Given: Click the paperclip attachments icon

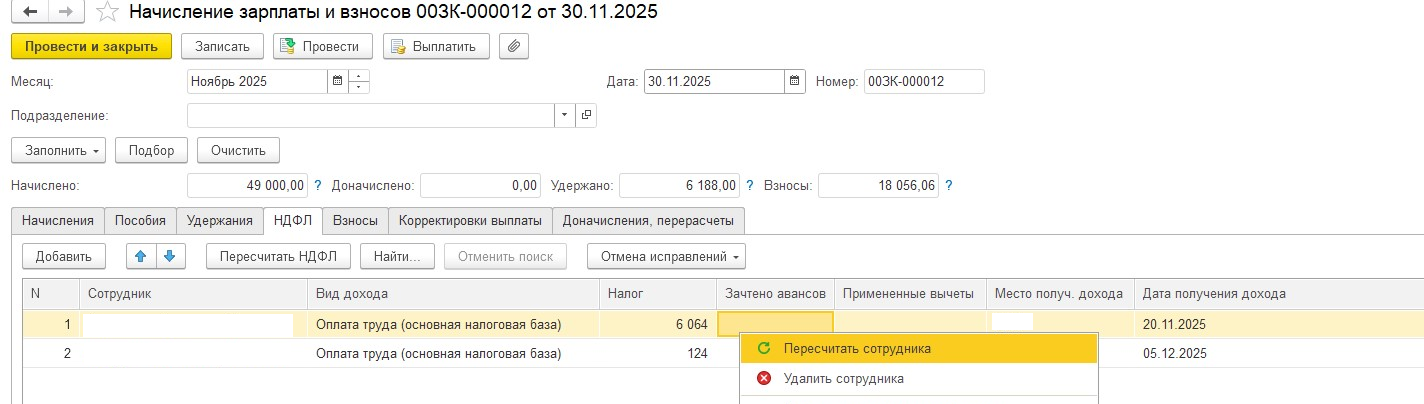Looking at the screenshot, I should click(x=514, y=46).
